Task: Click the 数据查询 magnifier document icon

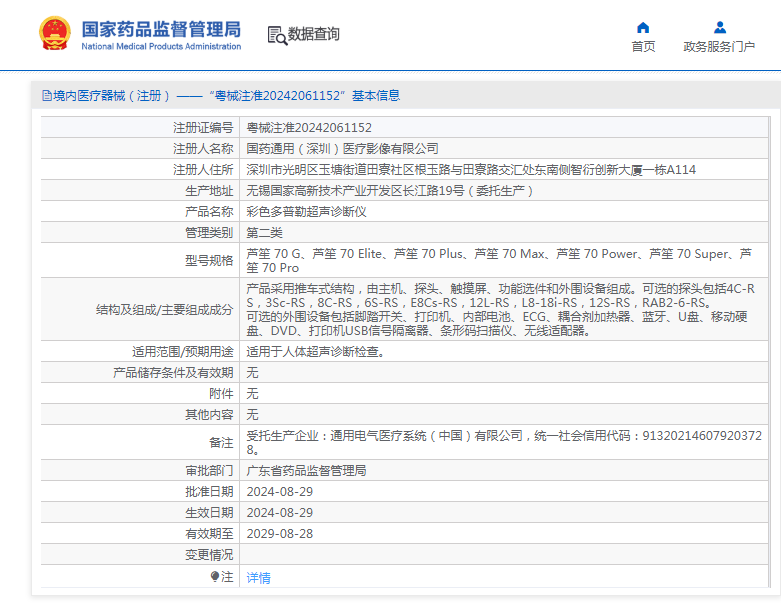Action: 276,35
